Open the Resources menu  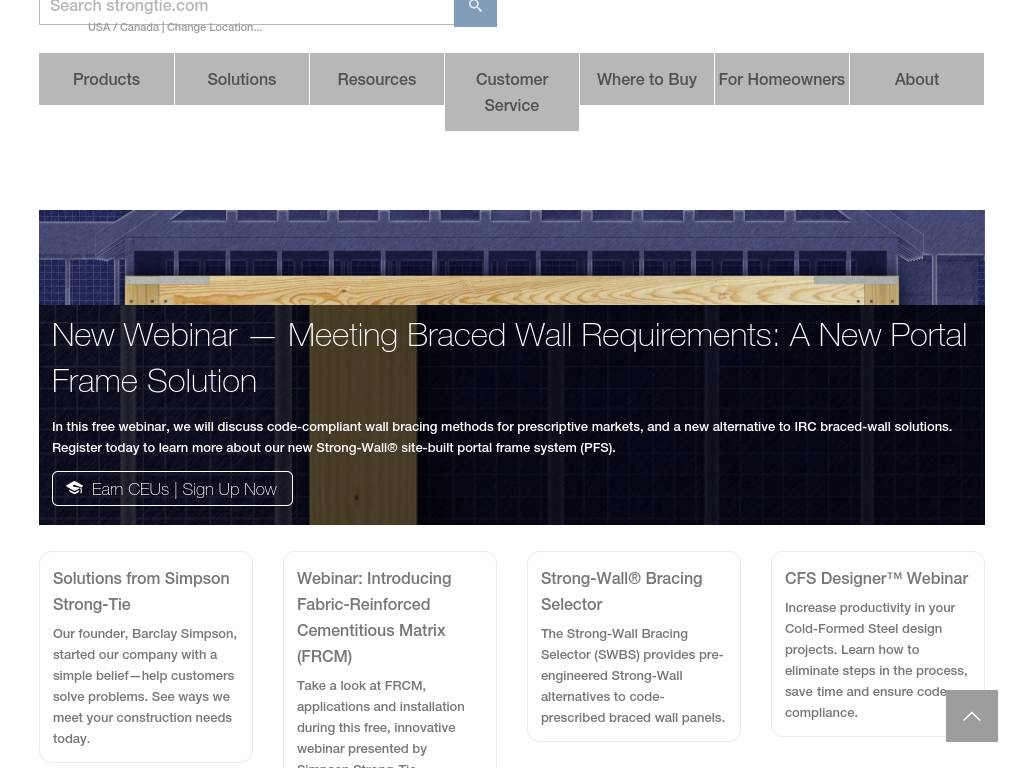coord(377,79)
